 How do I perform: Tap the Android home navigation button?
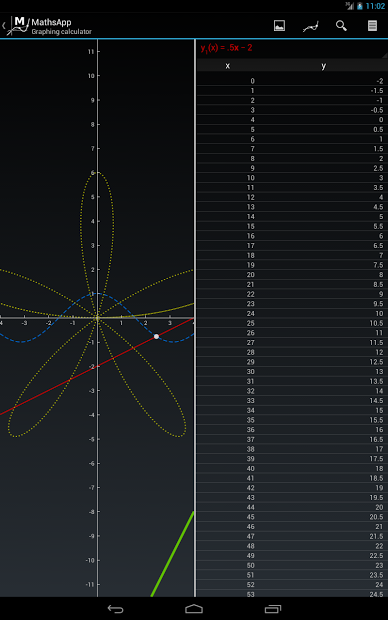194,609
